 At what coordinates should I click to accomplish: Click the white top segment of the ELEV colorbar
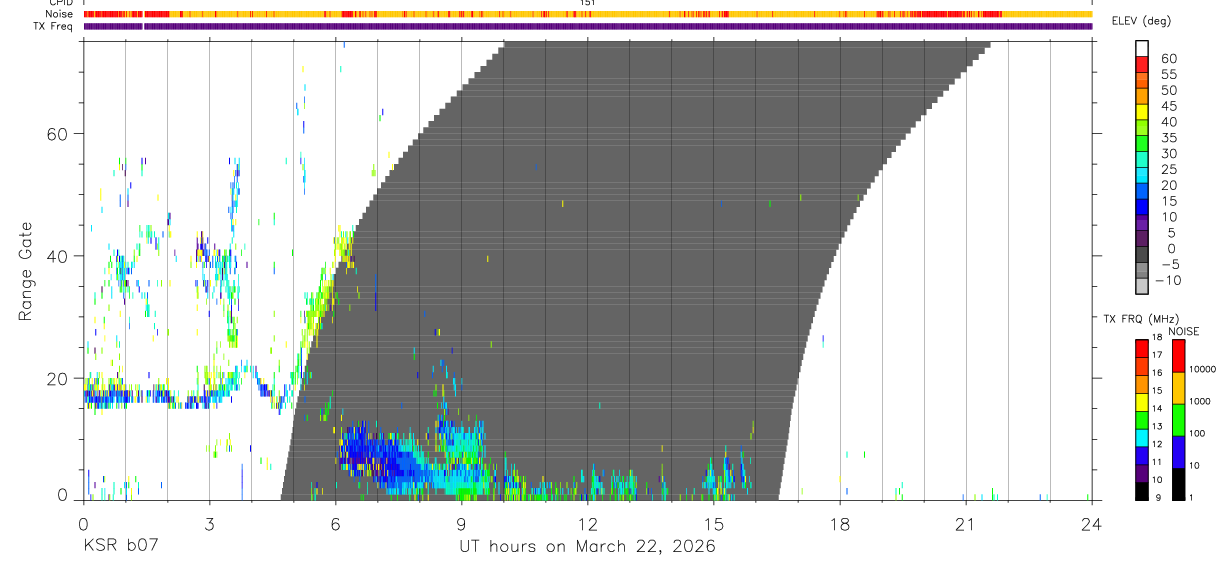pos(1142,49)
